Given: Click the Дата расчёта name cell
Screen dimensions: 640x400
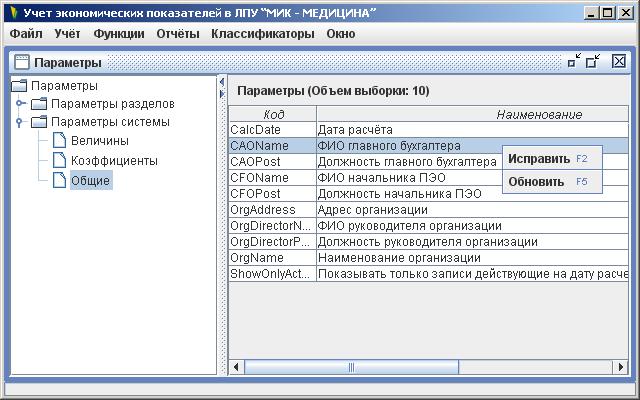Looking at the screenshot, I should pos(473,130).
